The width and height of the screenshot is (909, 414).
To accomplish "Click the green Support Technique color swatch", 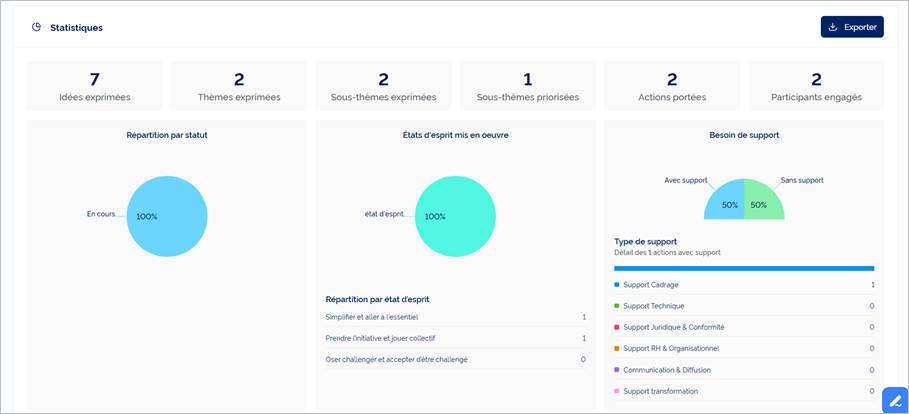I will pyautogui.click(x=617, y=306).
